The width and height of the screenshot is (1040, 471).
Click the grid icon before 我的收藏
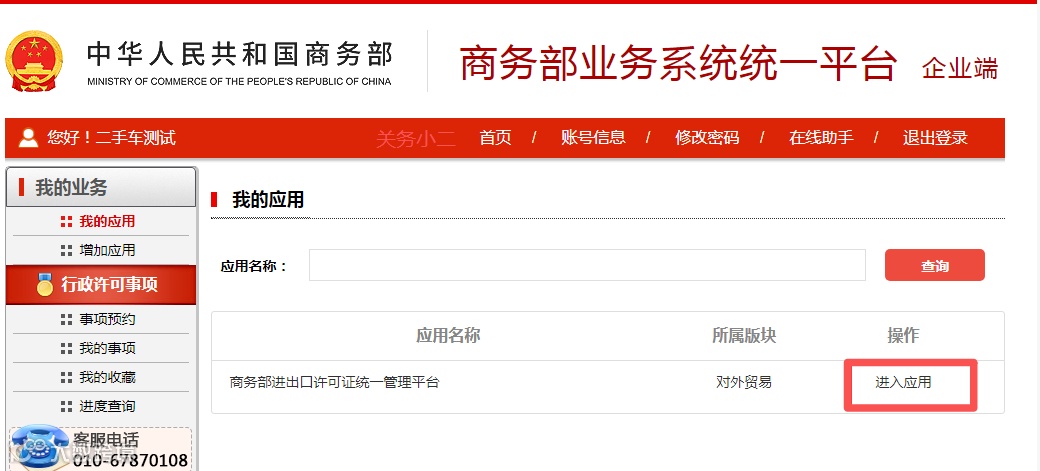[x=66, y=377]
